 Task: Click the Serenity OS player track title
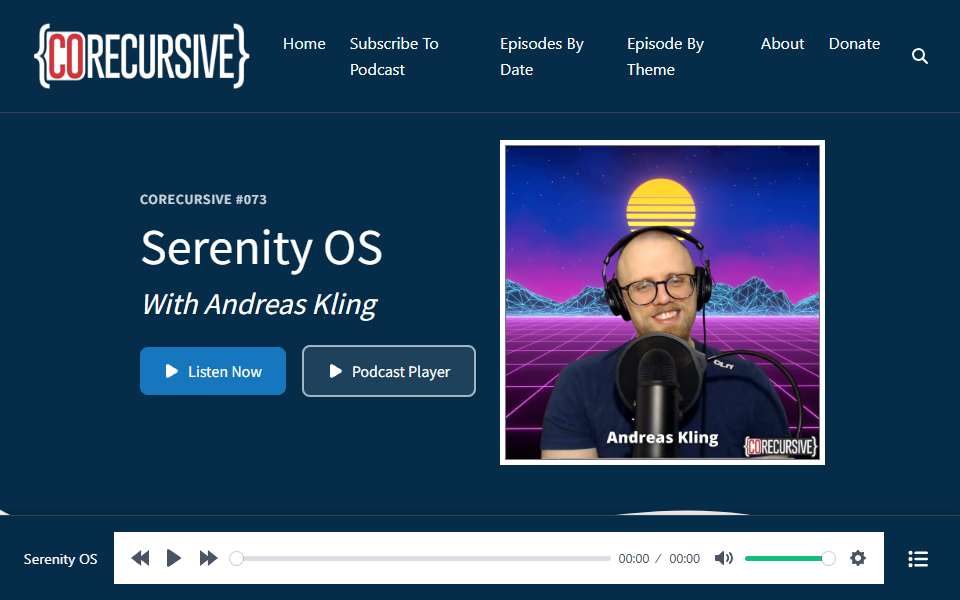coord(60,559)
